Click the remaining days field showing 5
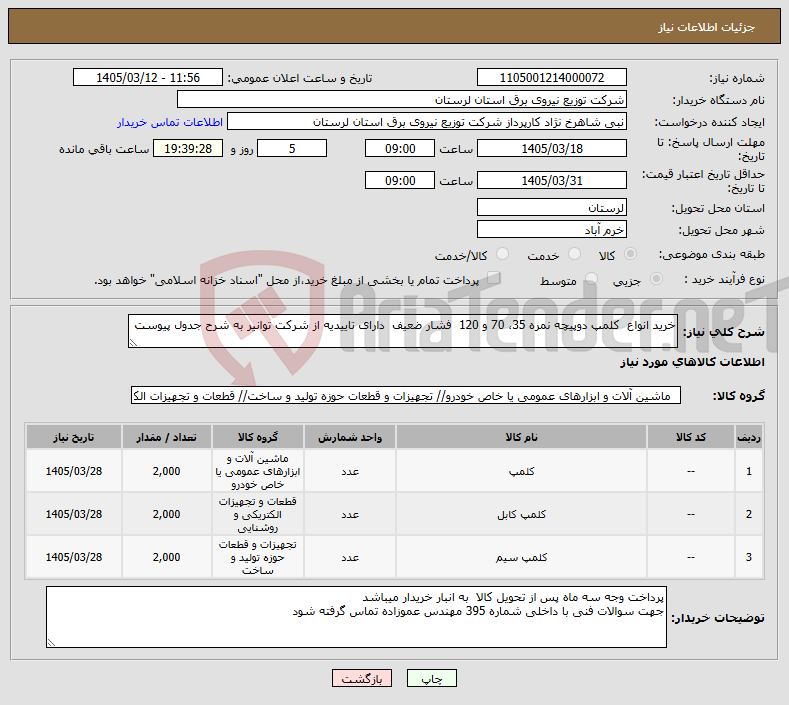The height and width of the screenshot is (705, 789). coord(292,148)
